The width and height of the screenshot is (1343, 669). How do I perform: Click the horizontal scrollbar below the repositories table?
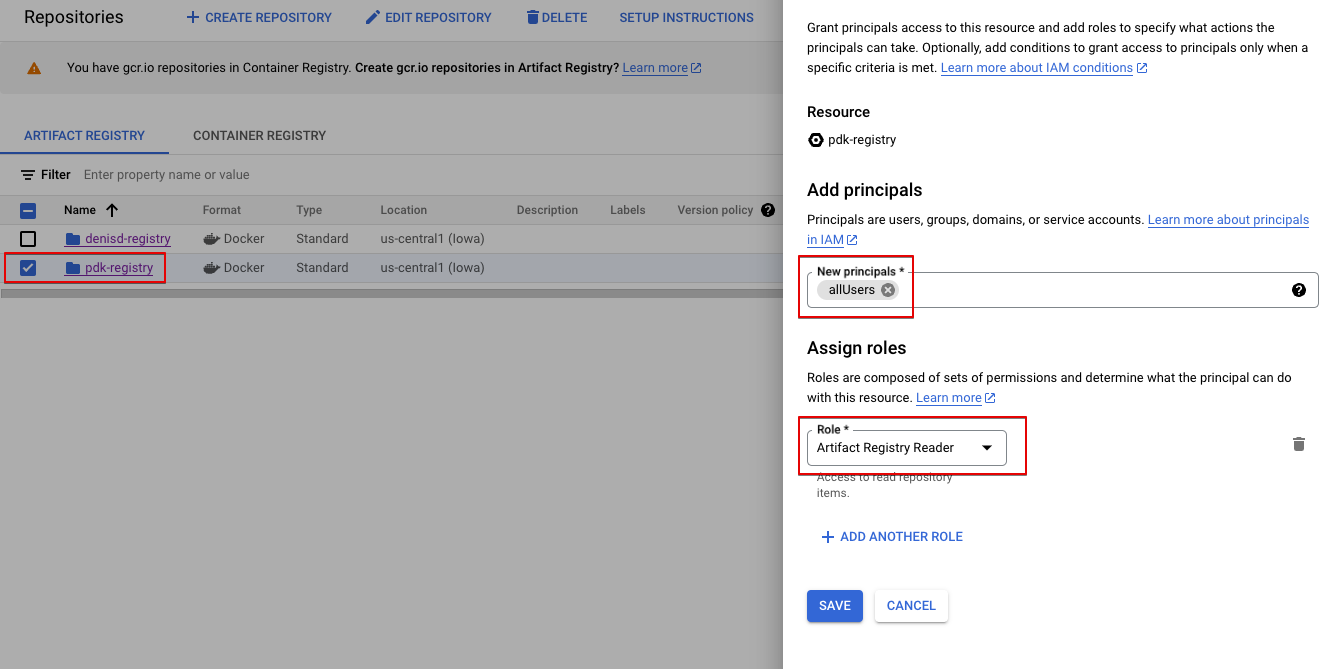pos(391,294)
